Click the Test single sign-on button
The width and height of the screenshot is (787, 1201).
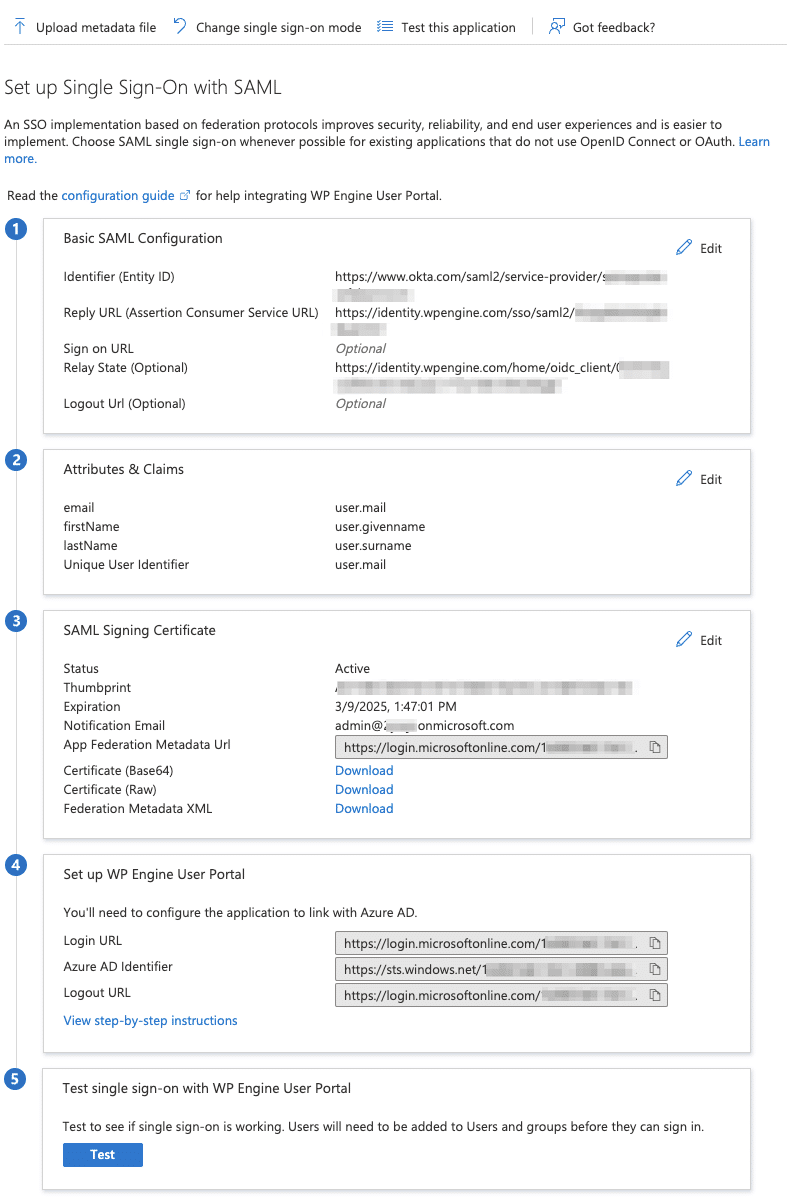(102, 1154)
